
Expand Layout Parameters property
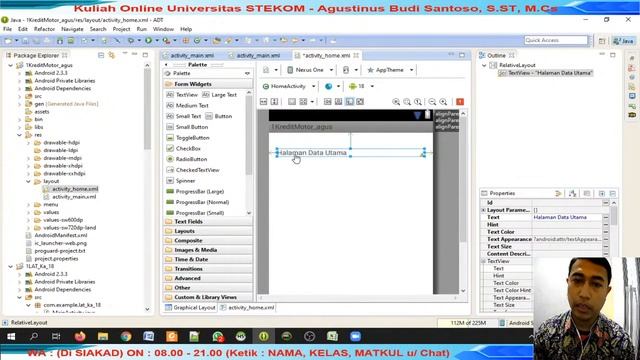(483, 210)
